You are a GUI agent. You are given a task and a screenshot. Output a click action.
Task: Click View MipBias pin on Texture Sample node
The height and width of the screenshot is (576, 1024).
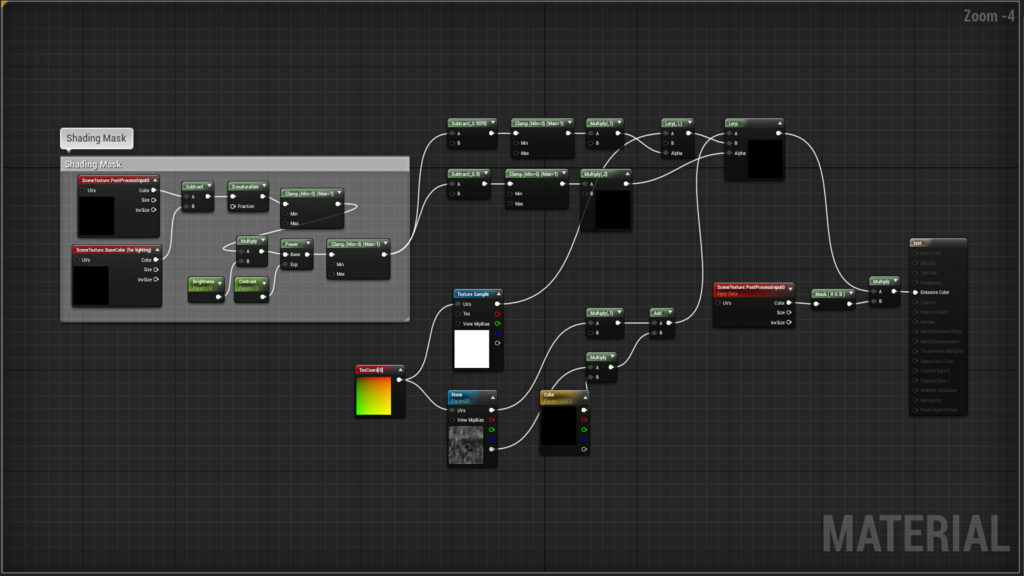pos(458,323)
